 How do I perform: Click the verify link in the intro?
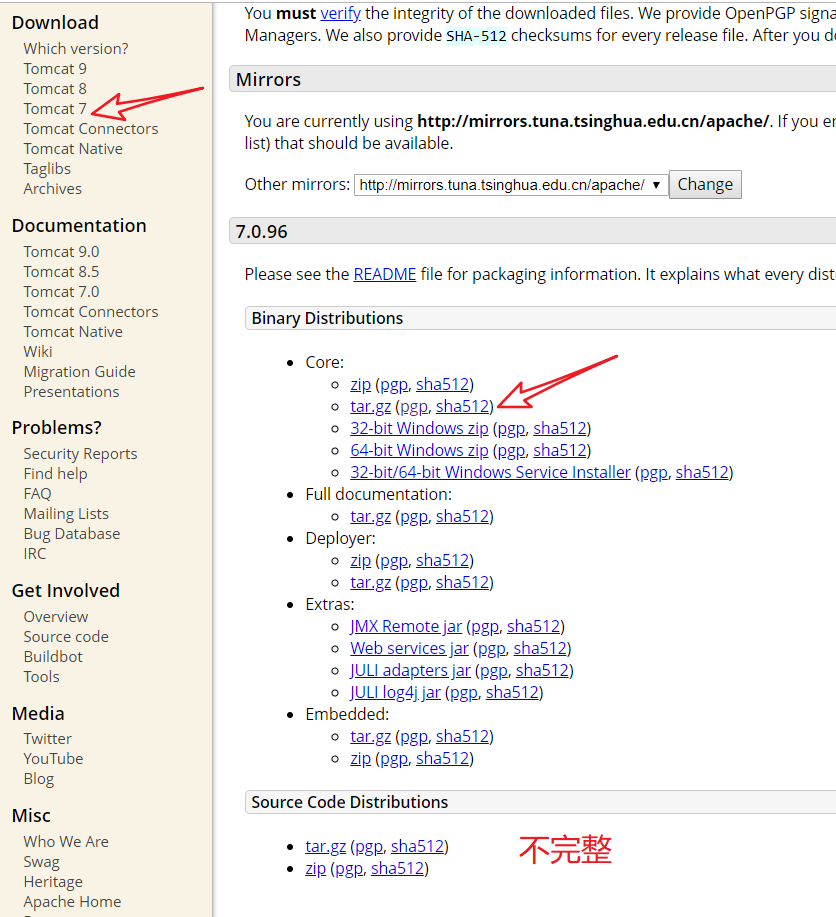click(x=340, y=13)
